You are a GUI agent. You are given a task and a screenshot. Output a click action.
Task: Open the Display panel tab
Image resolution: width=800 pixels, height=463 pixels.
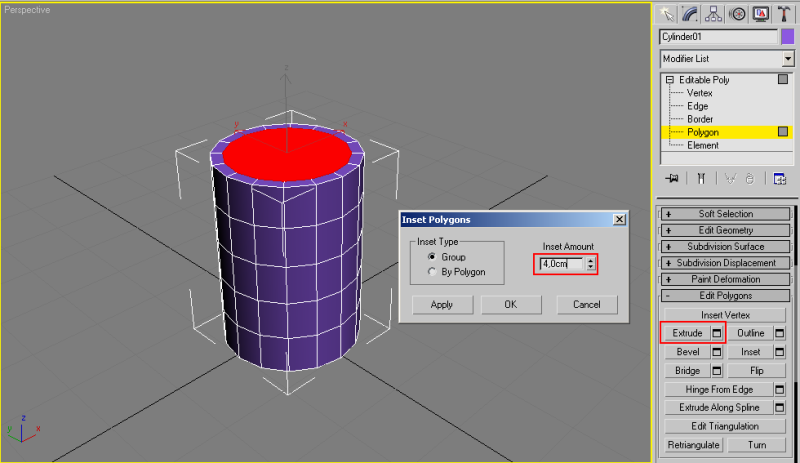(761, 14)
